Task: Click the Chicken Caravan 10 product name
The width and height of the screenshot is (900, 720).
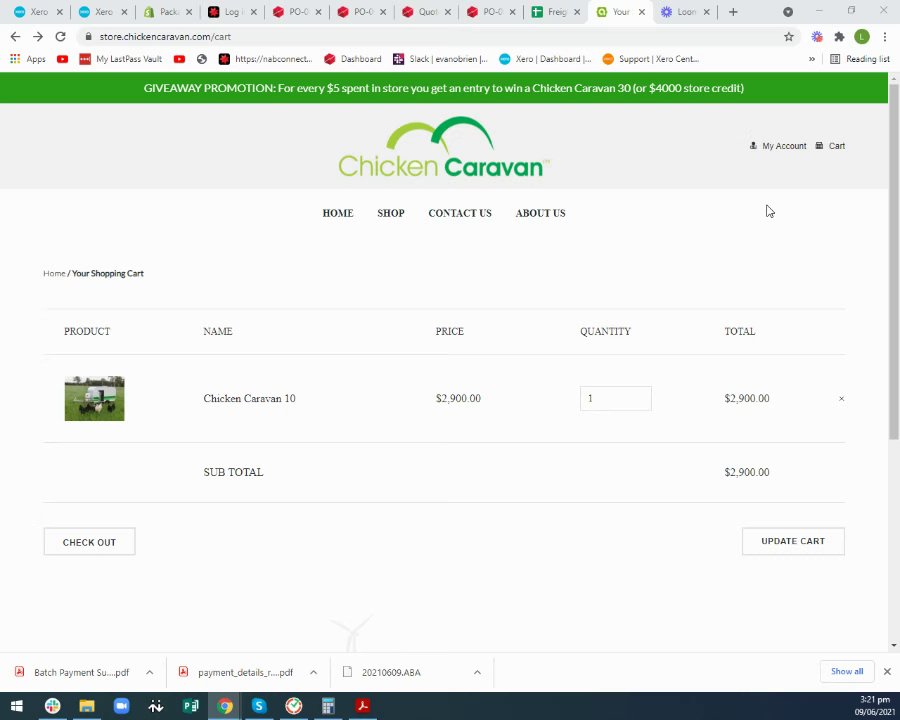Action: pos(249,398)
